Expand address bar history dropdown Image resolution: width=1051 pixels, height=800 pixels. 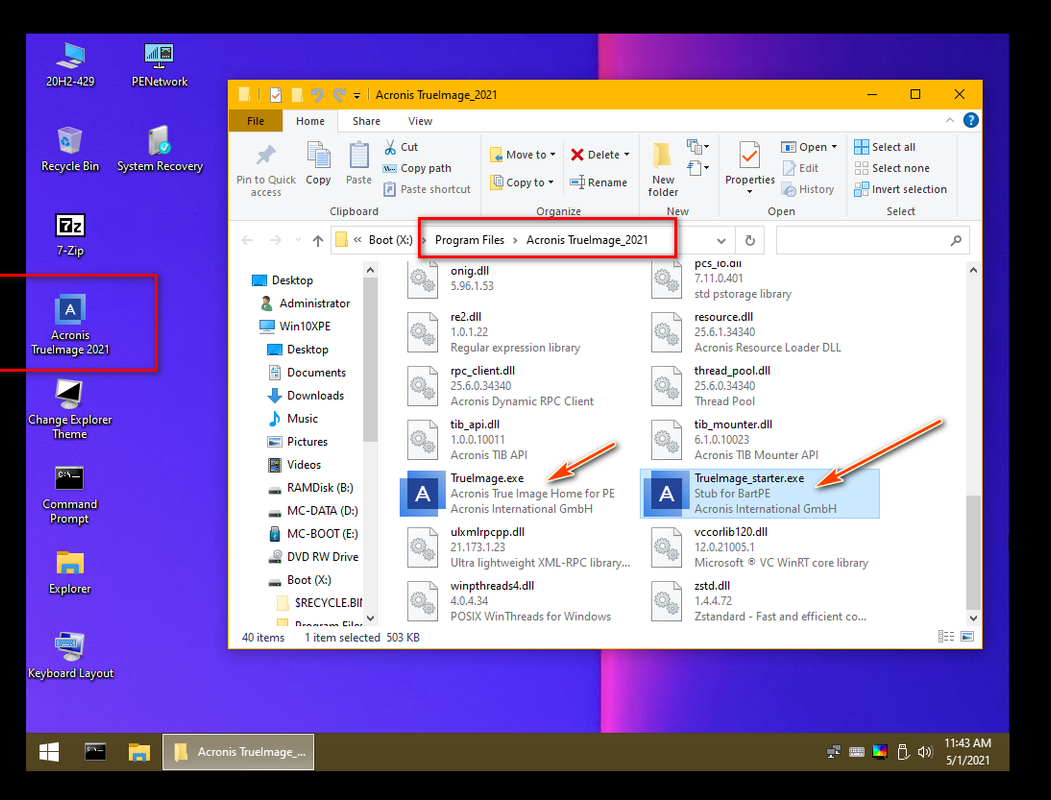point(721,241)
